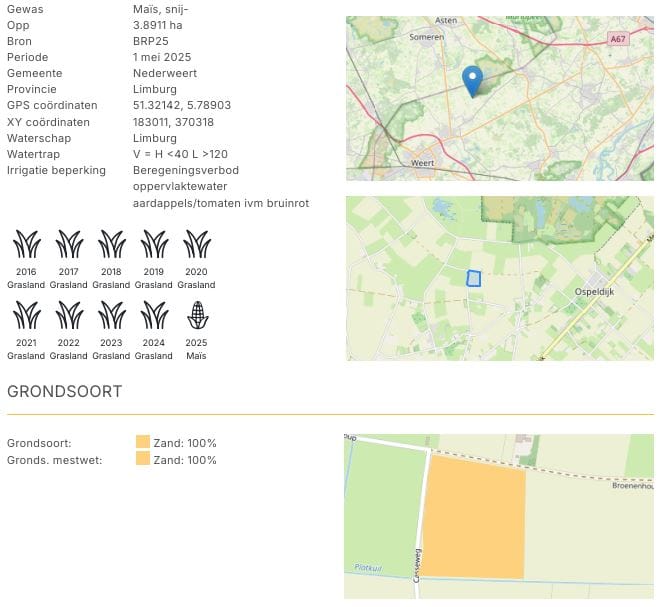Click the GRONDSOORT section heading
The width and height of the screenshot is (670, 607).
pyautogui.click(x=65, y=392)
